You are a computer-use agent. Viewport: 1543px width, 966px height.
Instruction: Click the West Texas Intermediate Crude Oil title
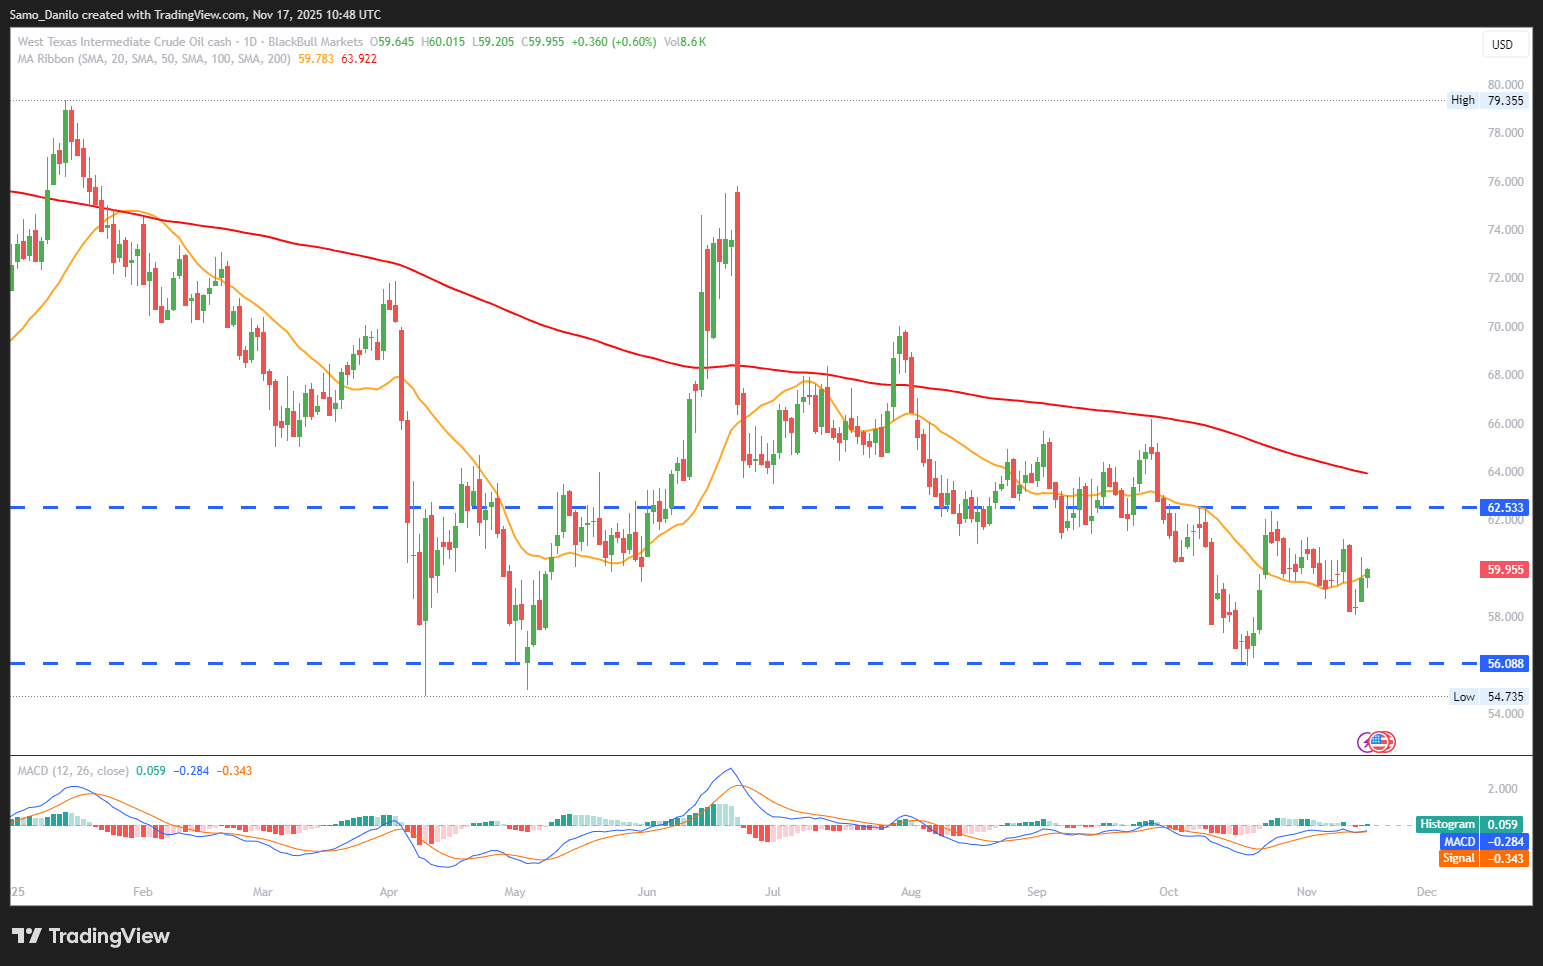coord(124,42)
